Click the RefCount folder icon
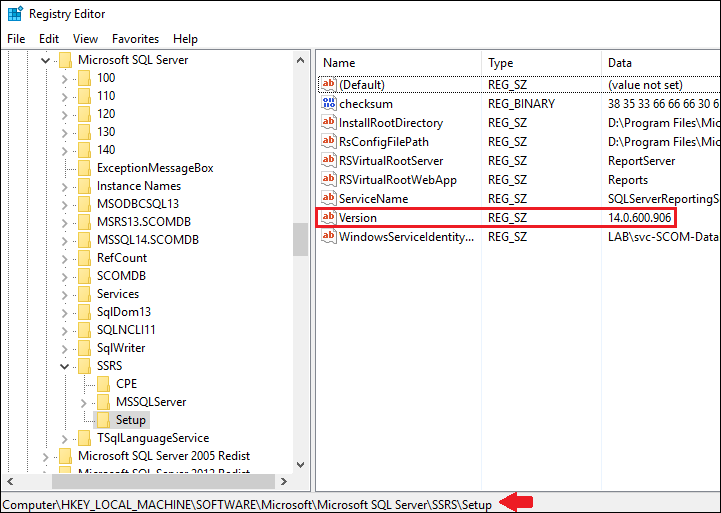This screenshot has height=513, width=721. (x=84, y=258)
